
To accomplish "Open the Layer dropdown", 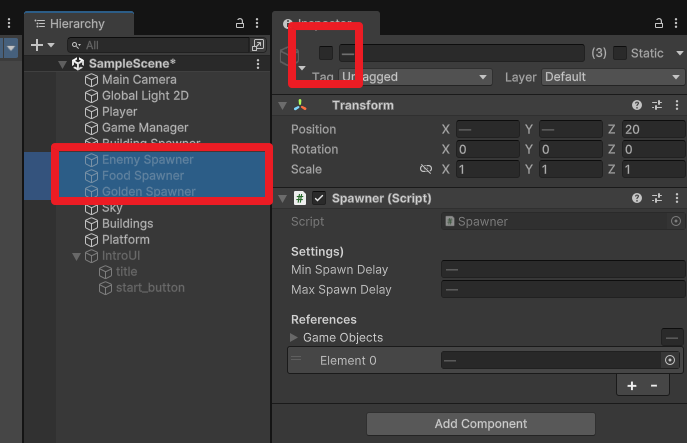I will point(612,77).
